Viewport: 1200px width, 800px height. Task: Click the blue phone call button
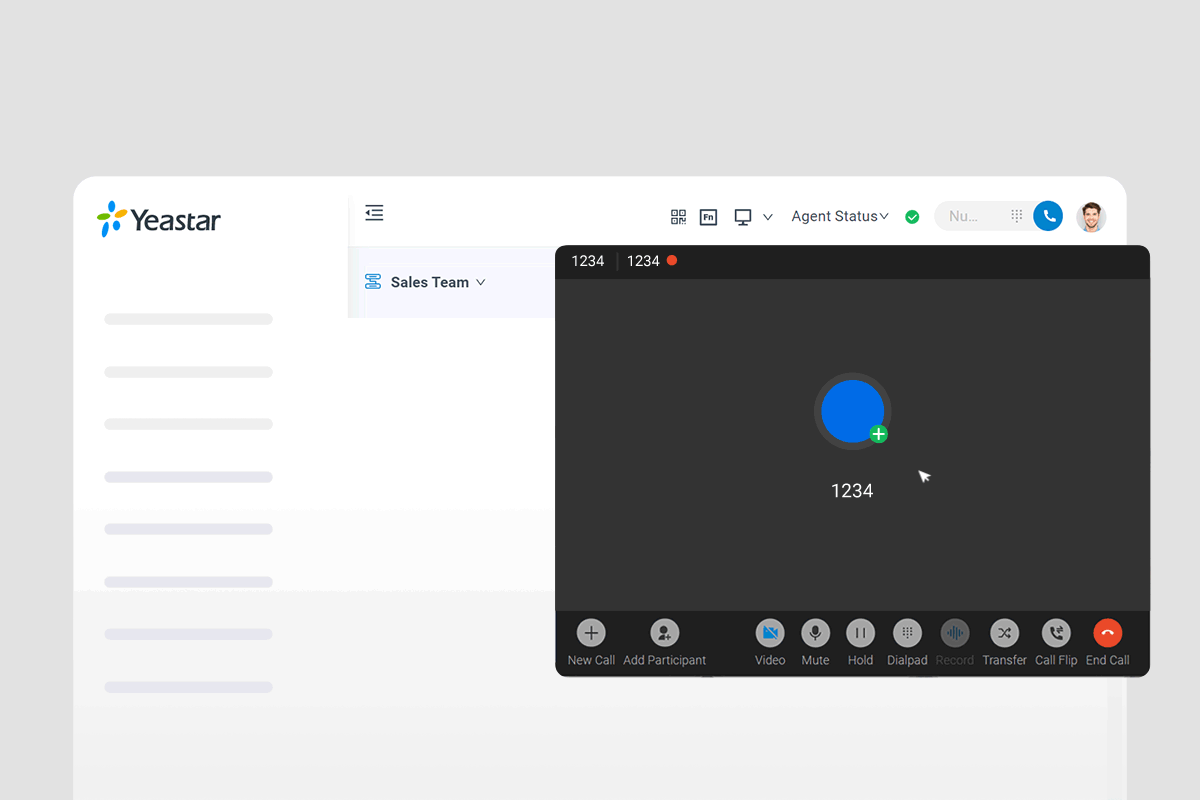[x=1048, y=216]
